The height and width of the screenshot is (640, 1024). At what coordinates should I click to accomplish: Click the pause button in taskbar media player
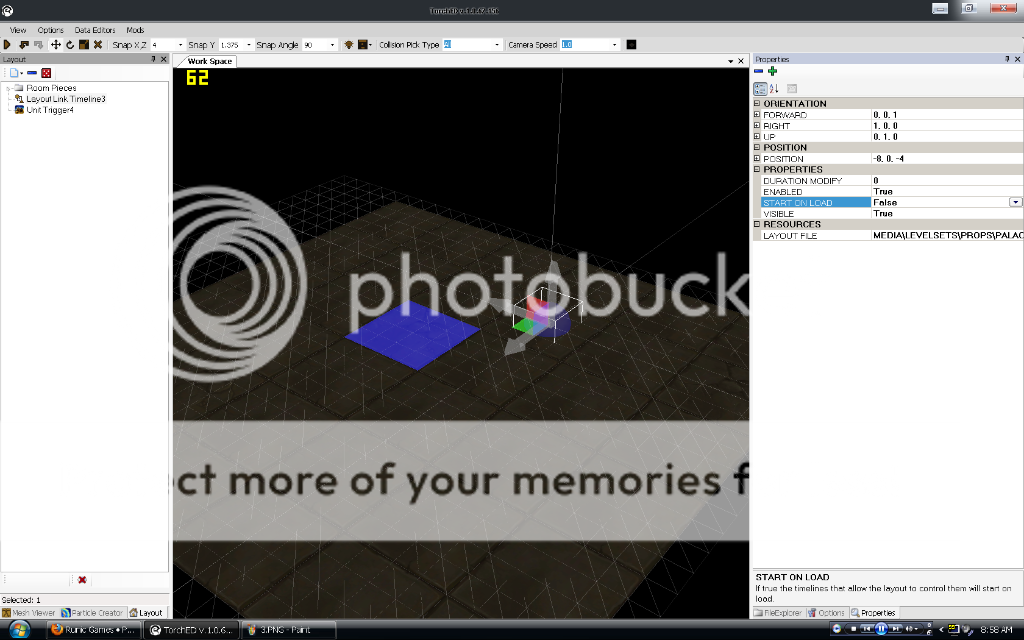click(881, 629)
